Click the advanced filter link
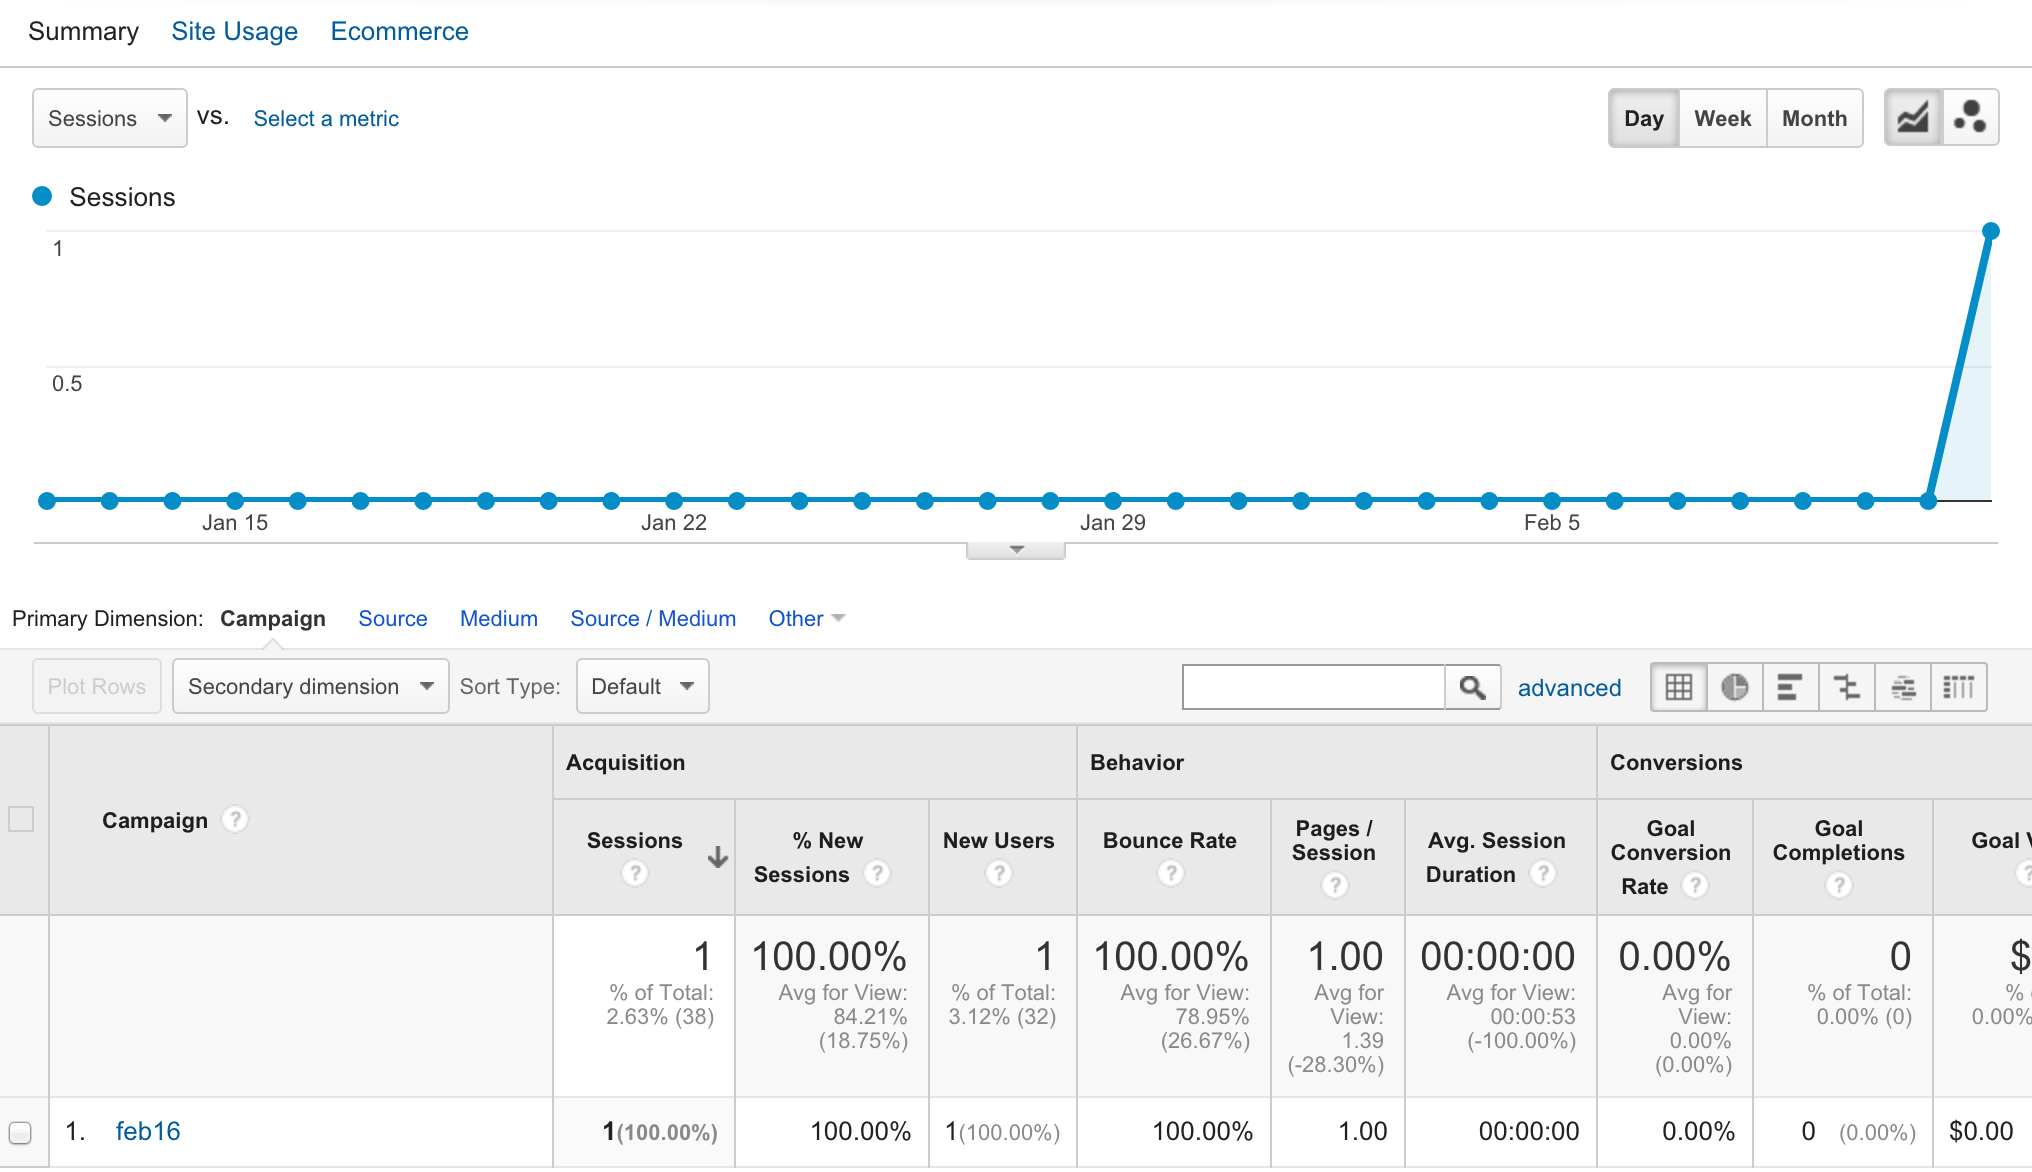The height and width of the screenshot is (1172, 2032). click(1569, 688)
